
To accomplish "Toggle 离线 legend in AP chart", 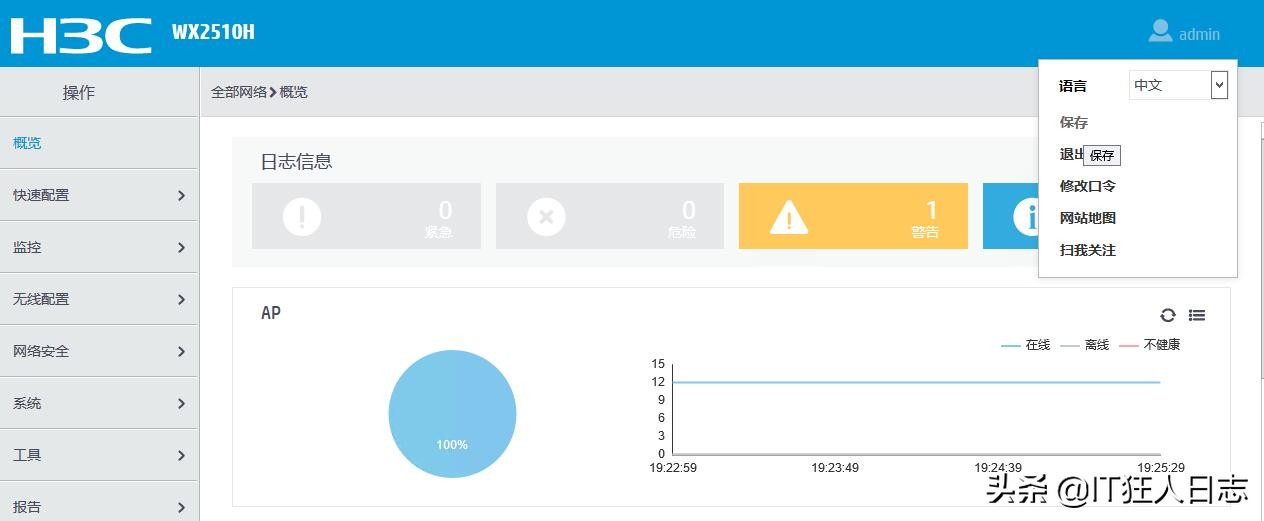I will [x=1085, y=345].
